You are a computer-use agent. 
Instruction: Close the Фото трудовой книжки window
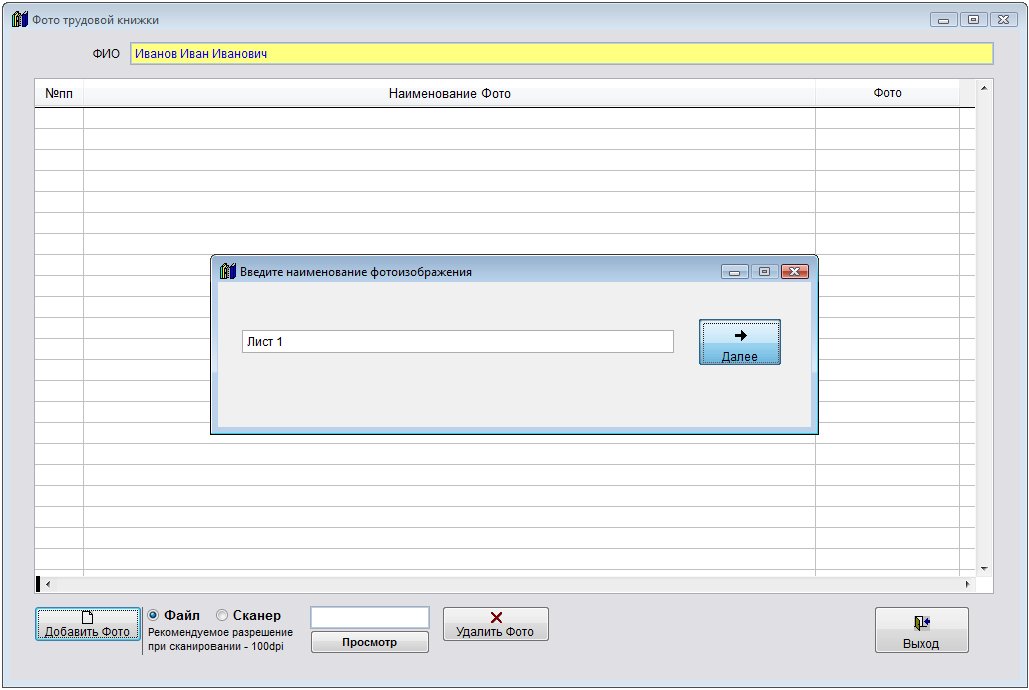pos(1004,20)
